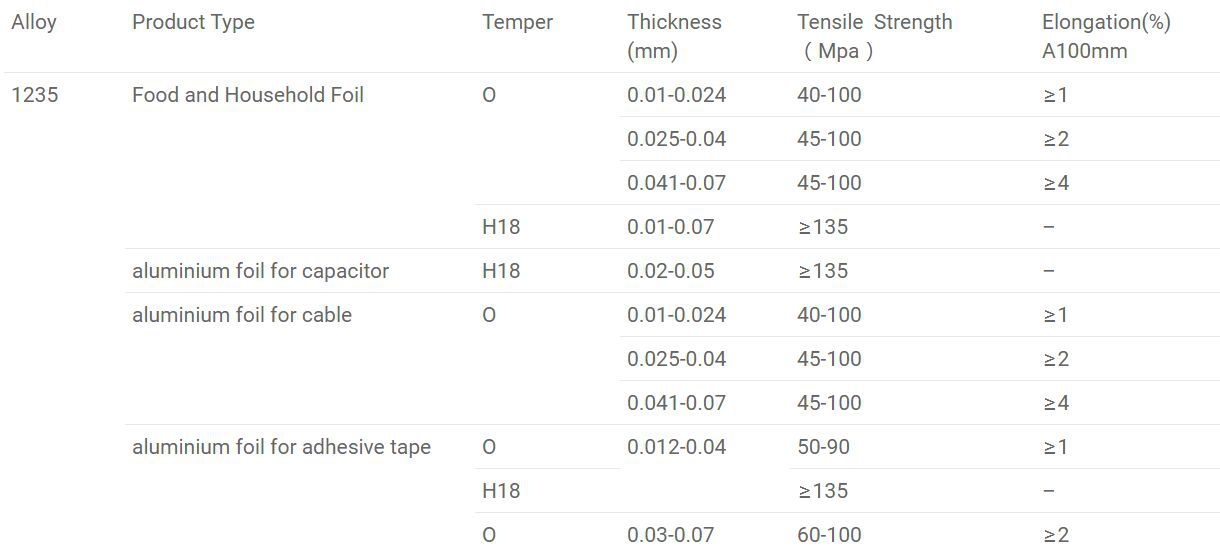Select the Thickness (mm) column header
1220x559 pixels.
674,36
